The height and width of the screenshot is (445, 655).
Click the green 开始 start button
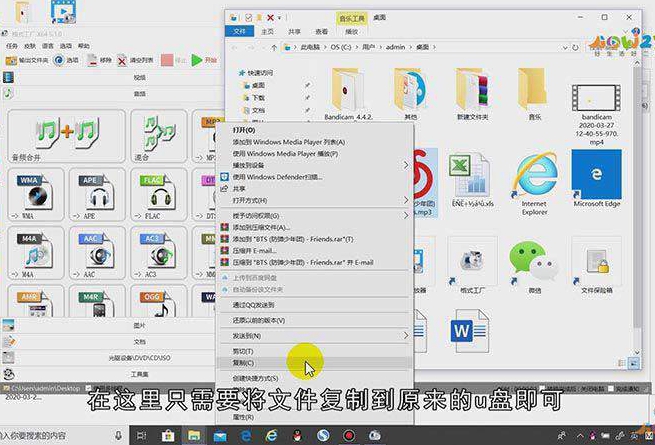[x=204, y=60]
